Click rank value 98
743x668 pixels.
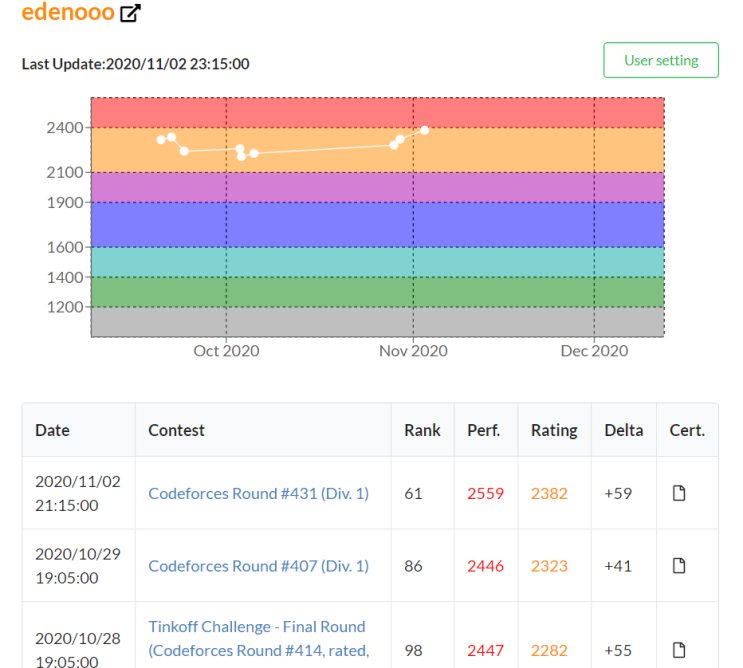click(x=413, y=650)
